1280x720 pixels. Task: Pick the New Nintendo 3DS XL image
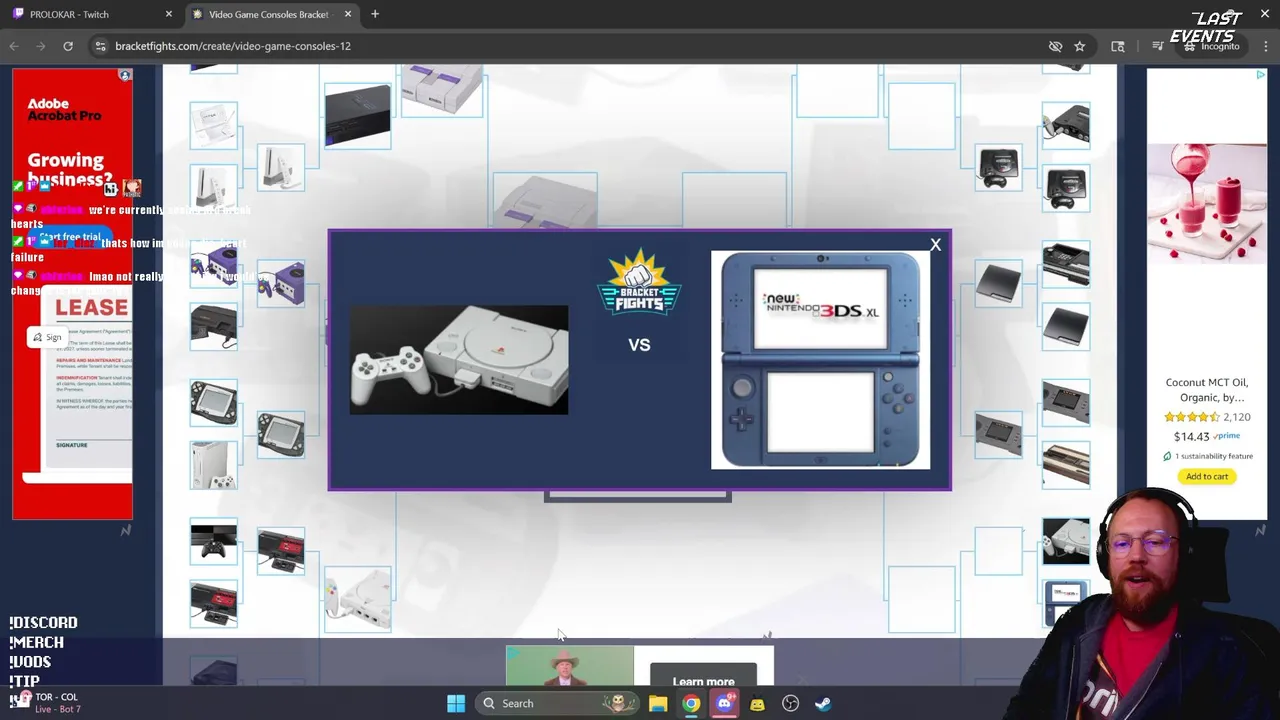(x=820, y=360)
